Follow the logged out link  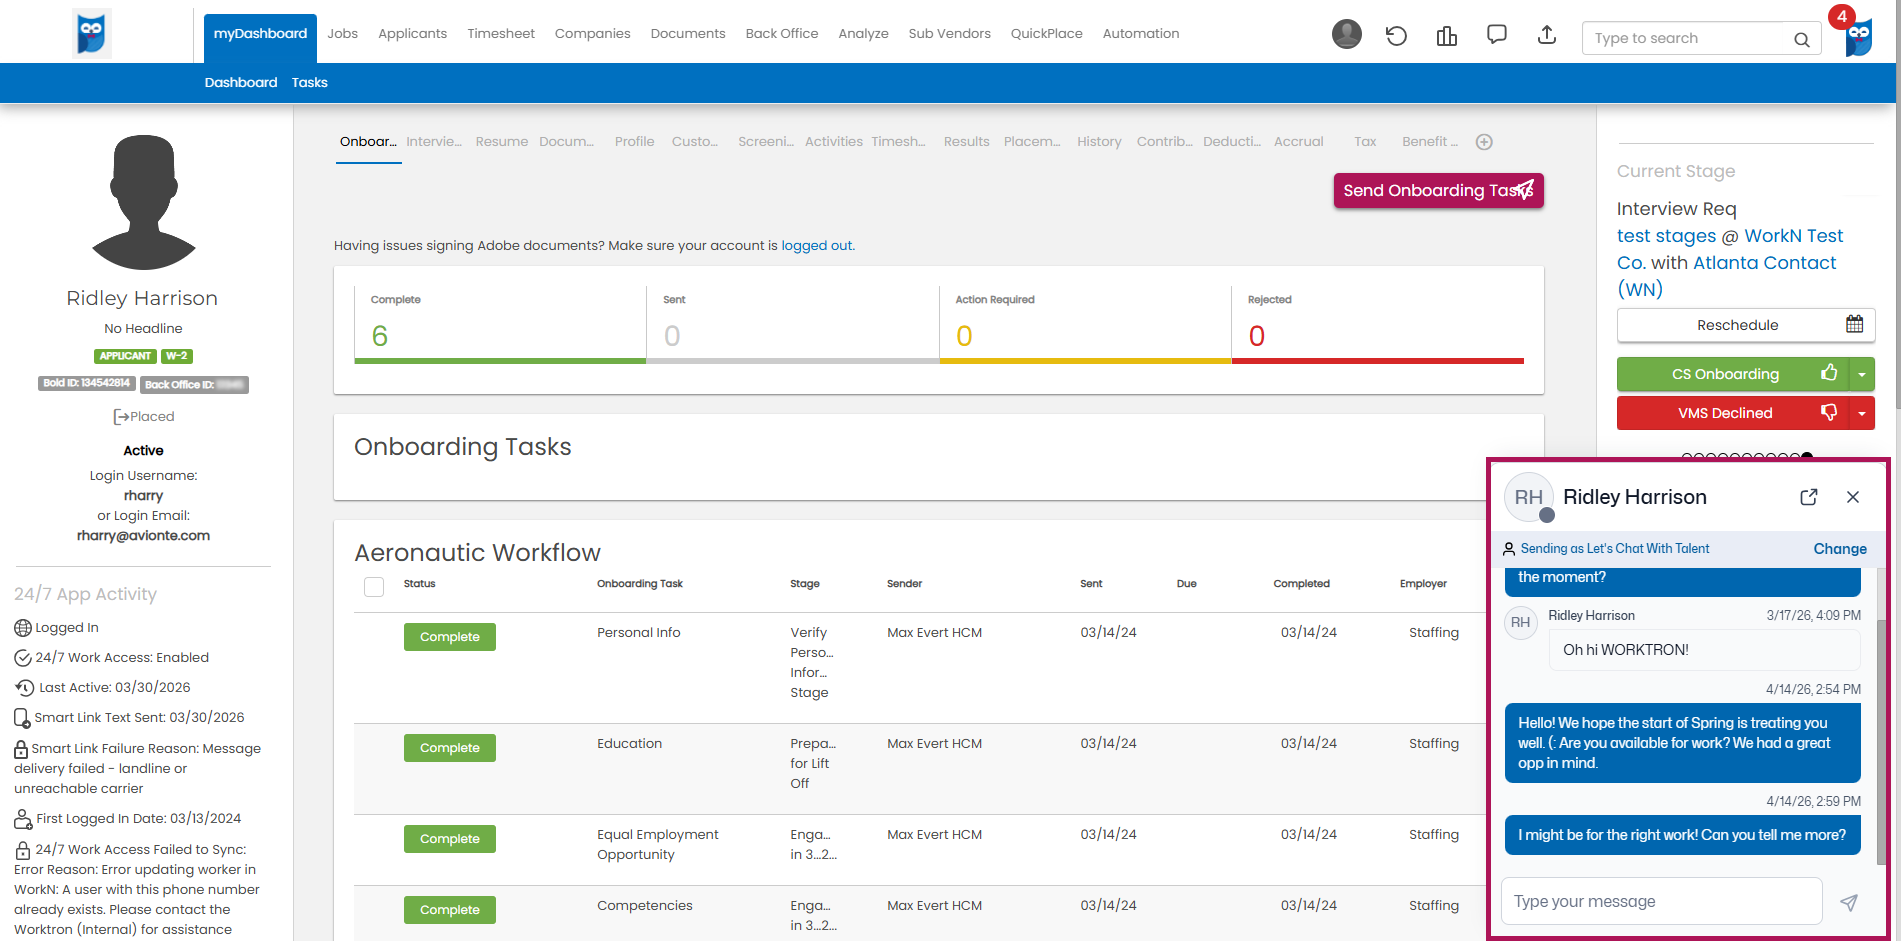pyautogui.click(x=816, y=246)
